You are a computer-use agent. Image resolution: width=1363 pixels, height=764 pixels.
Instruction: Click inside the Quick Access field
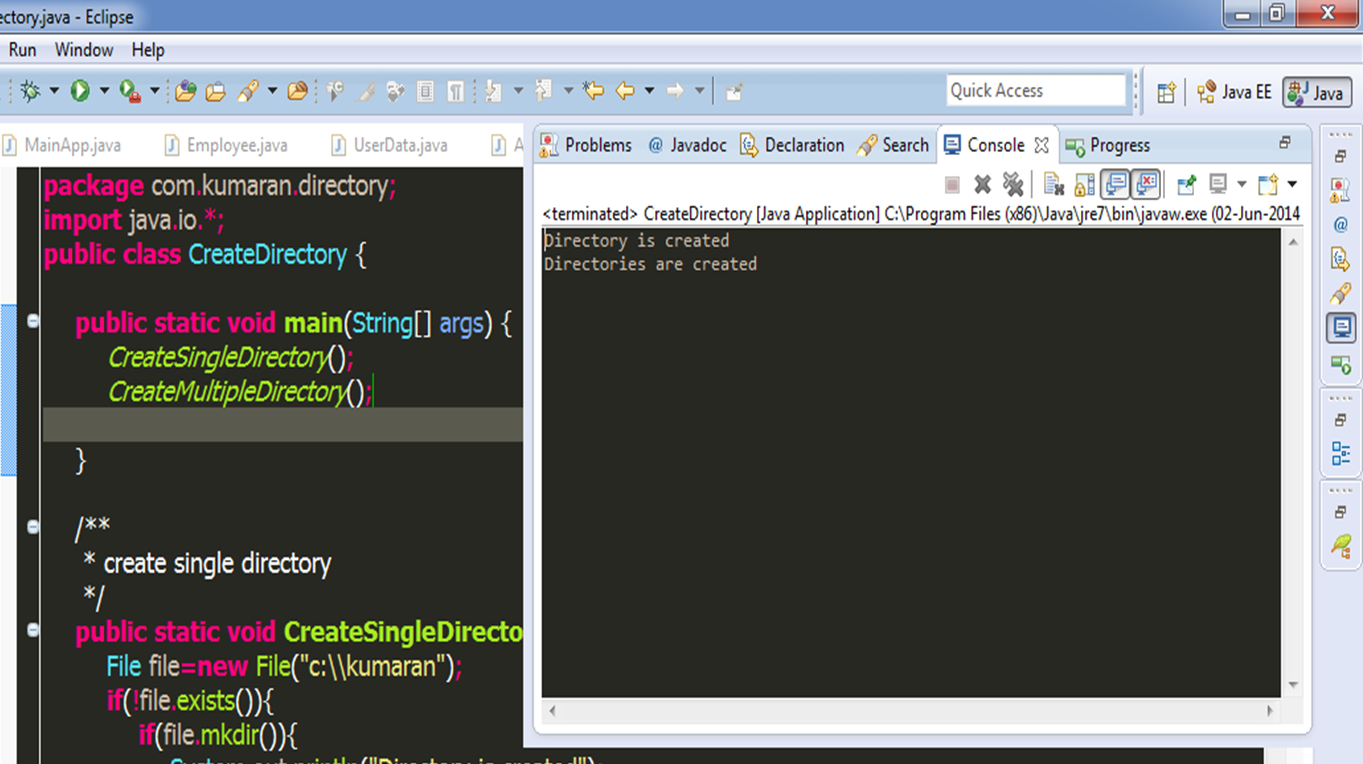(1036, 90)
